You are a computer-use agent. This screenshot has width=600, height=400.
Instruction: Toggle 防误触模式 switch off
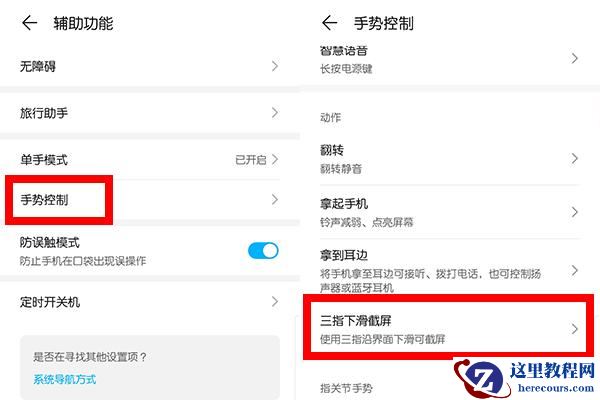[x=263, y=251]
